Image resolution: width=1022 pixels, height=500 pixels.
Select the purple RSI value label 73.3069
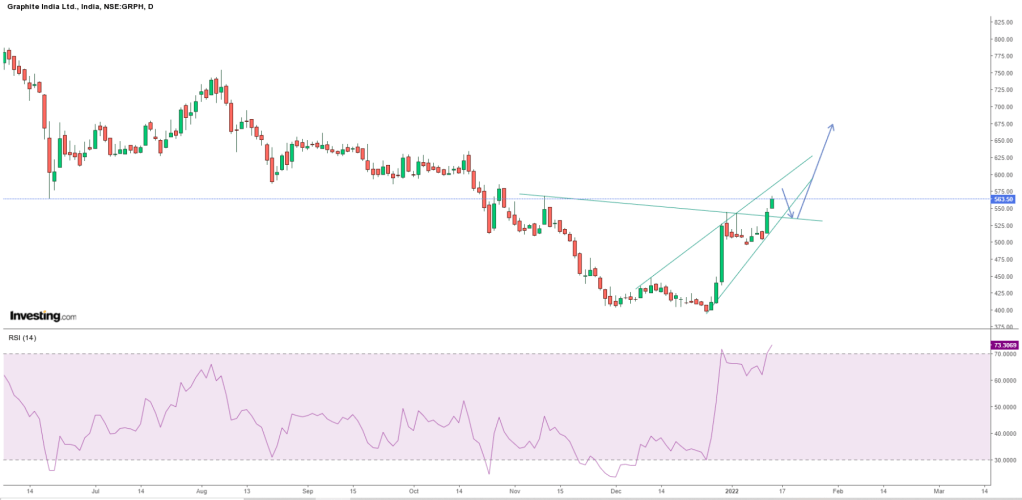coord(1003,346)
